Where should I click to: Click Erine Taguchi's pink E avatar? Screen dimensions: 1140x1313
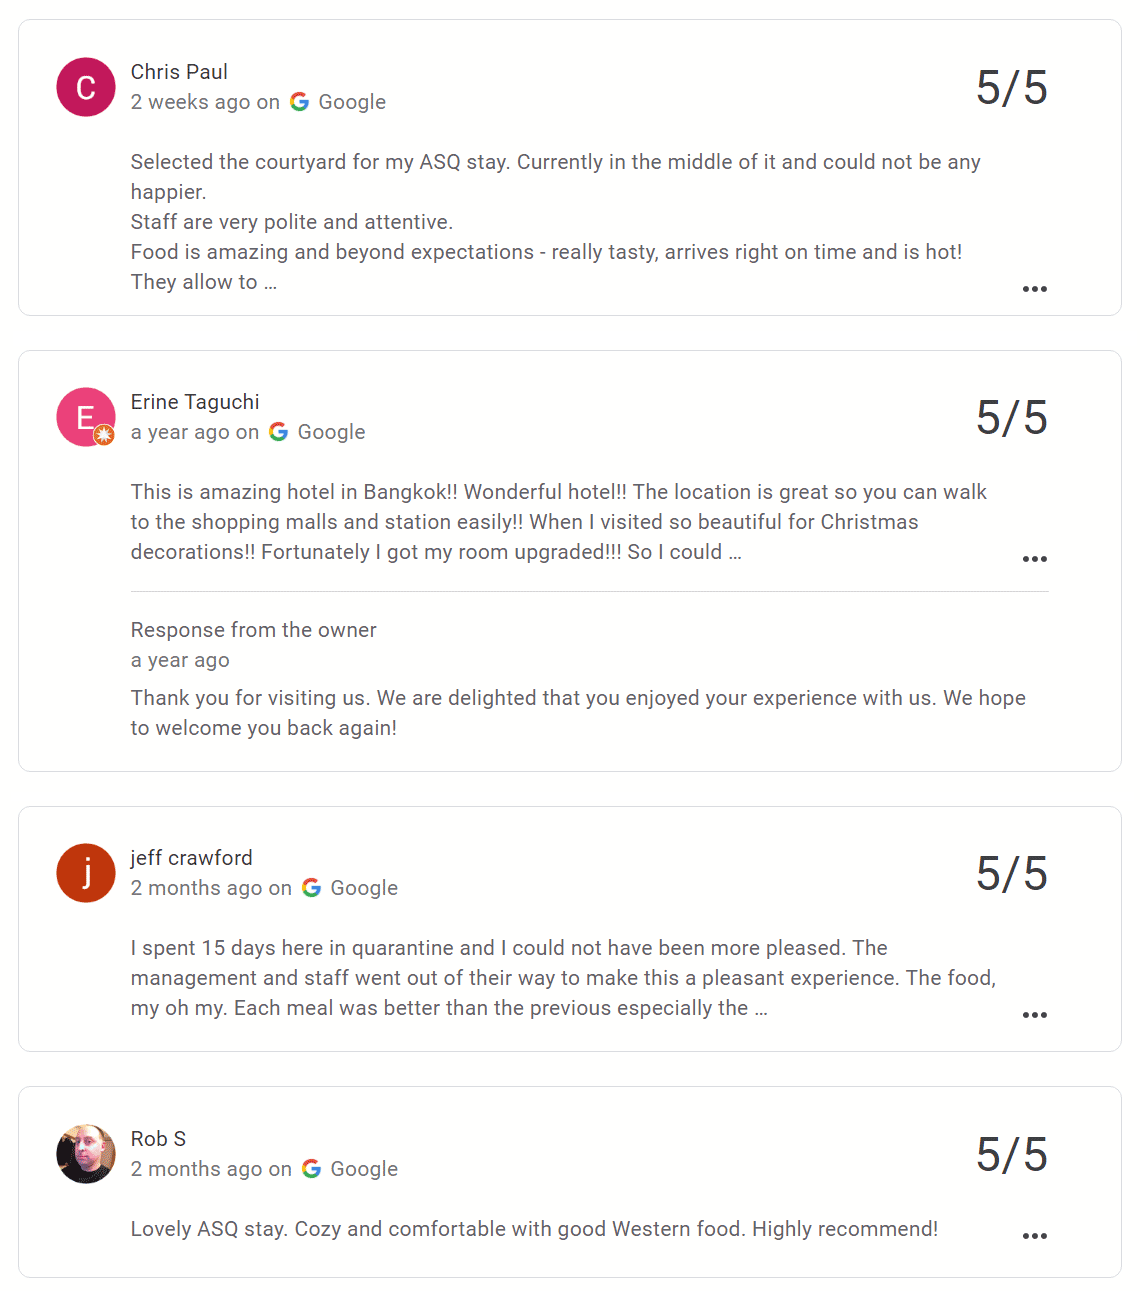(85, 416)
